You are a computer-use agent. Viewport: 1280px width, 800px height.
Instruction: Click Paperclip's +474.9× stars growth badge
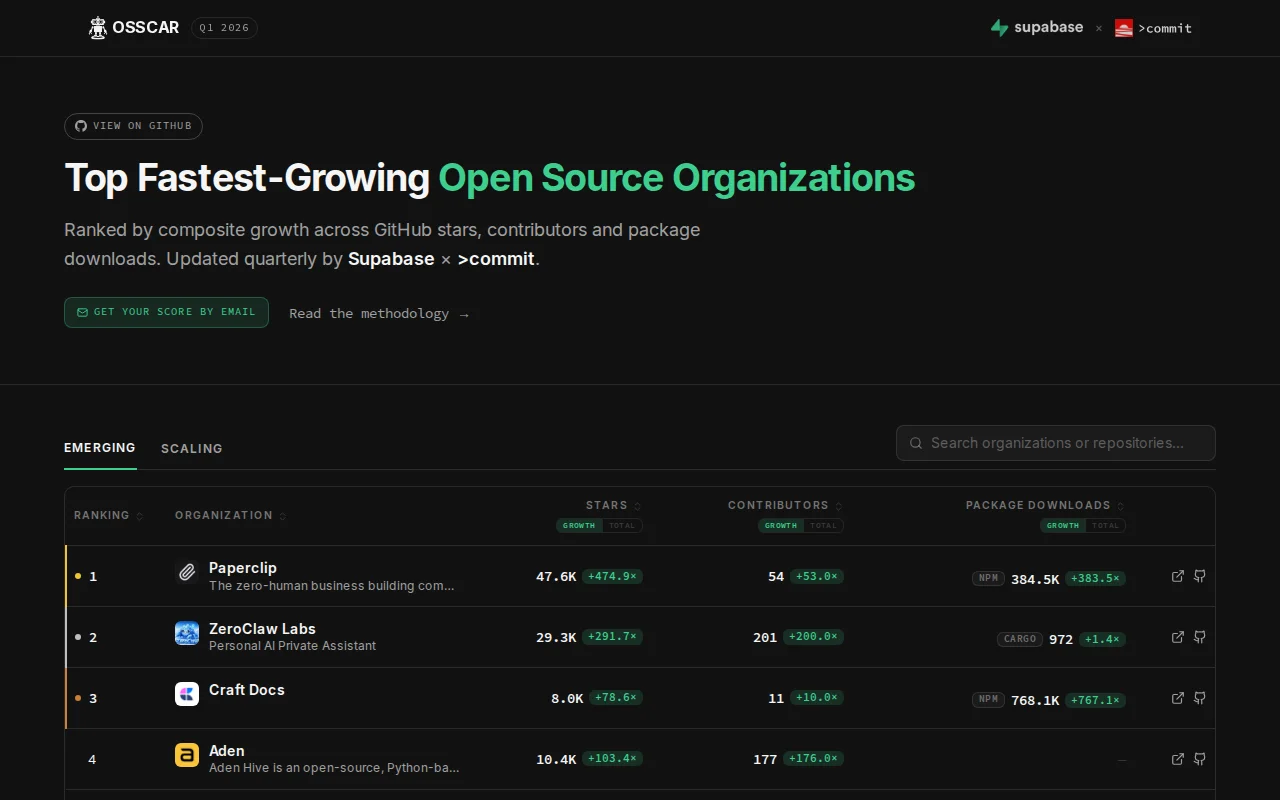[x=612, y=576]
